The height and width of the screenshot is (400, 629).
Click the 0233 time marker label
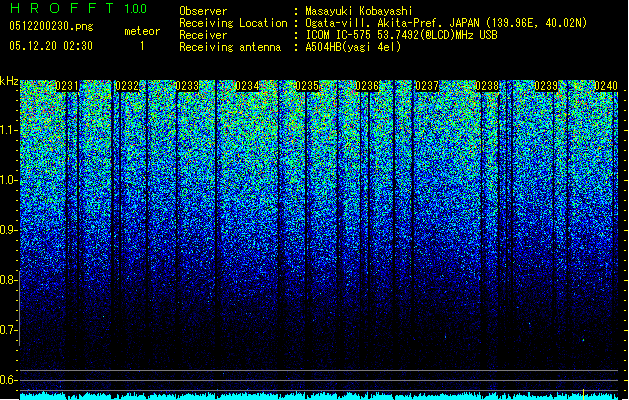coord(187,86)
